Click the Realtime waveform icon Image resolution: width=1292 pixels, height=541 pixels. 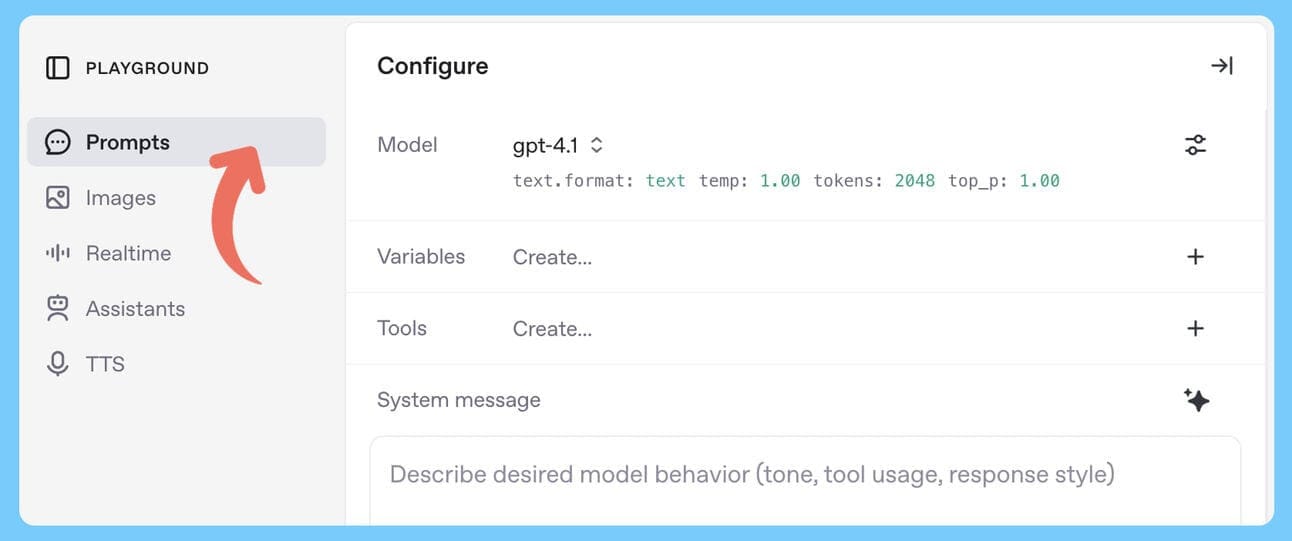[x=58, y=253]
